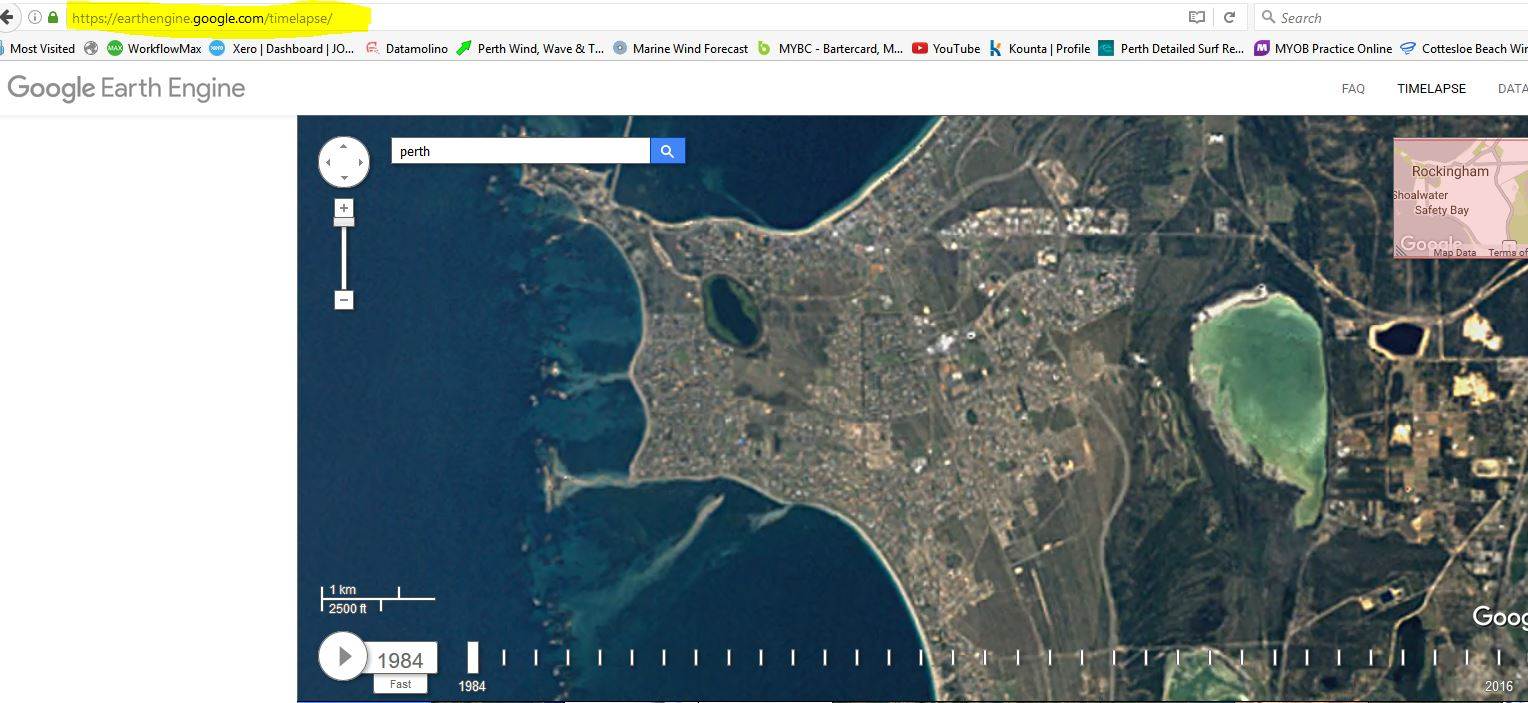This screenshot has width=1528, height=703.
Task: Reload the page with refresh icon
Action: [1229, 17]
